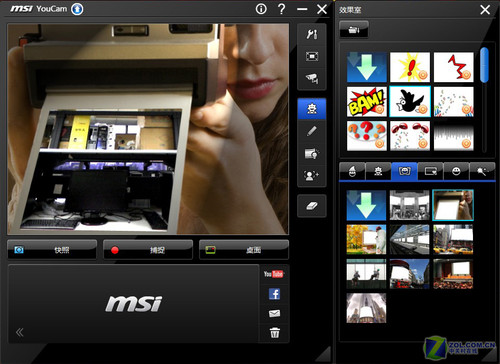
Task: Select the crowd stadium screen scene
Action: tap(453, 274)
